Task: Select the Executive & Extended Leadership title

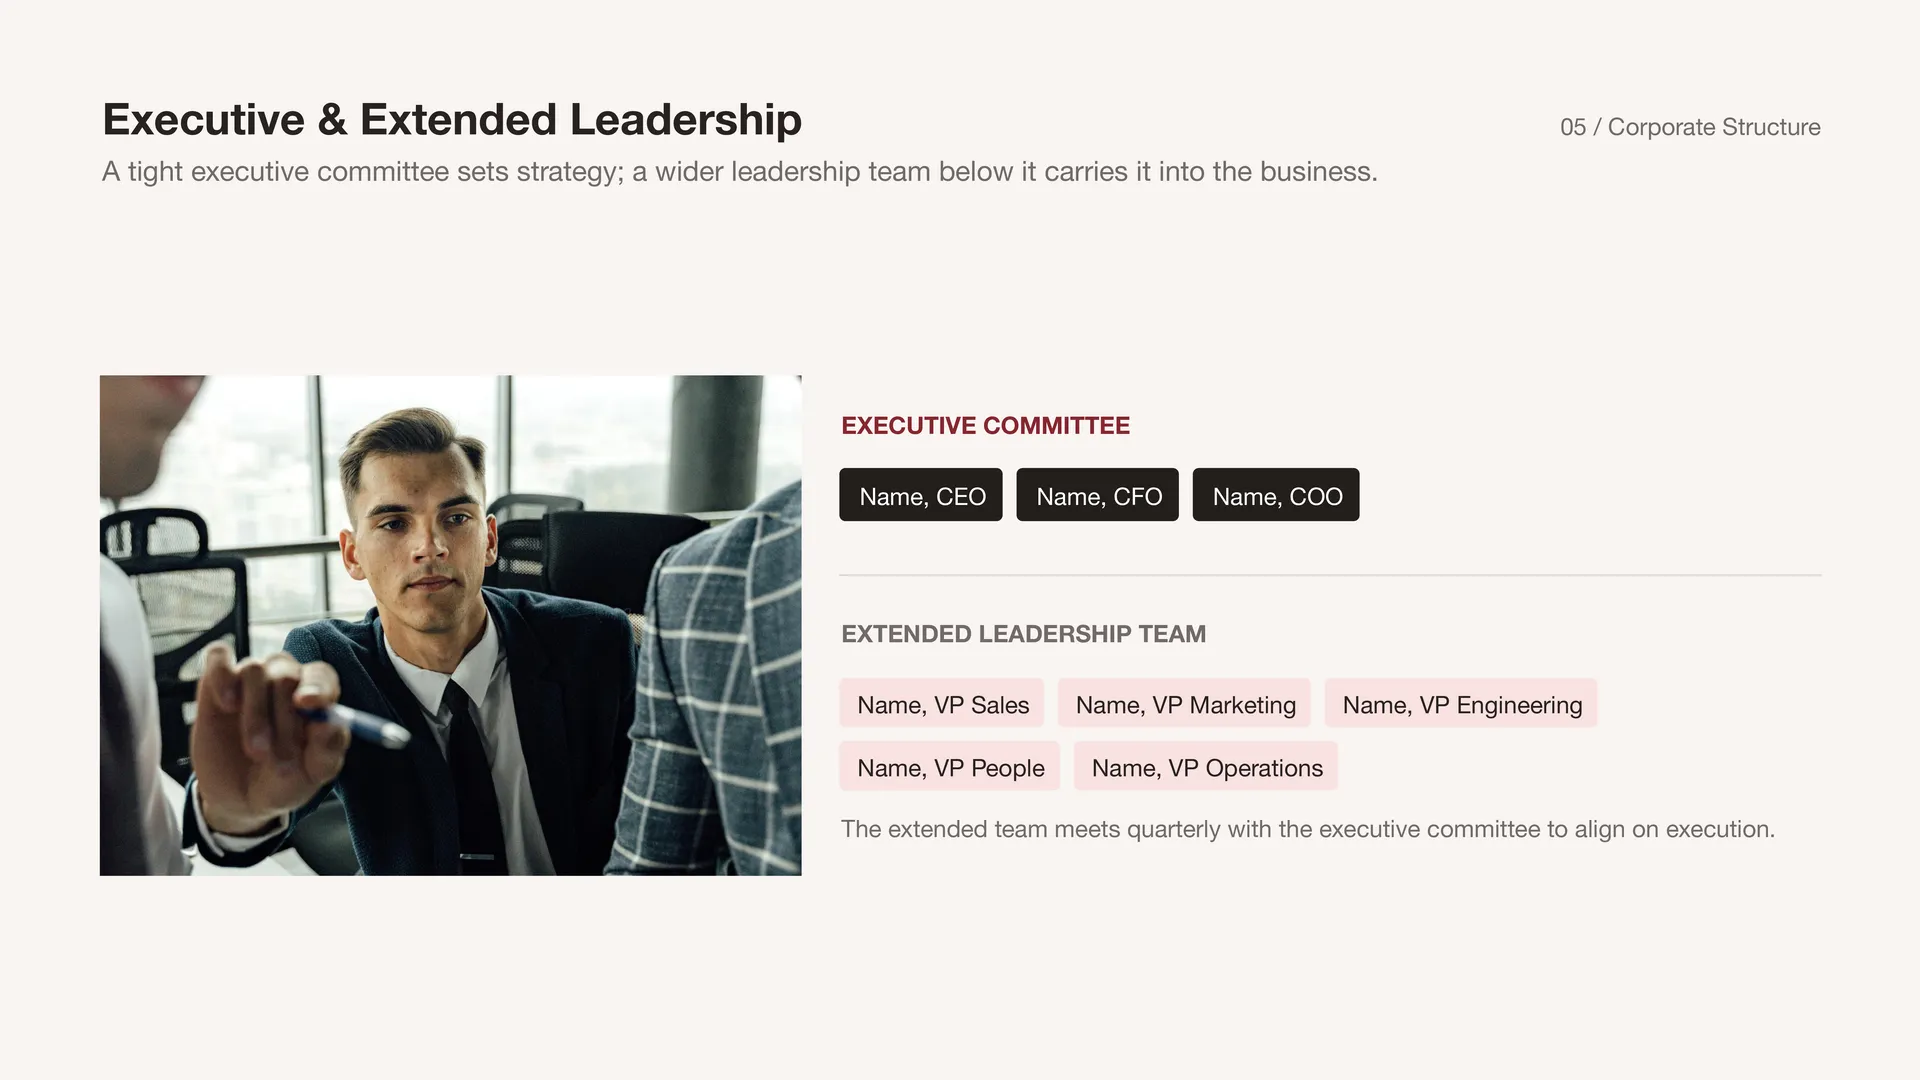Action: 452,120
